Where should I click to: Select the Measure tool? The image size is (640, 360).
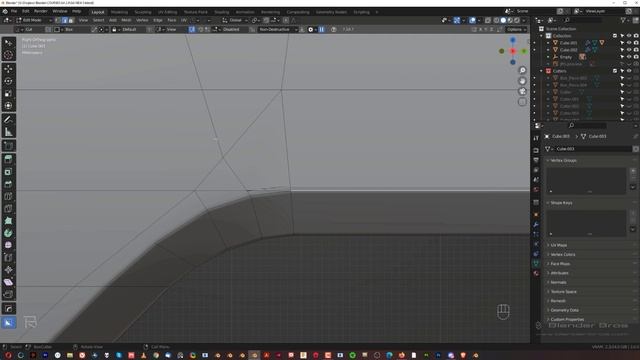(x=8, y=132)
